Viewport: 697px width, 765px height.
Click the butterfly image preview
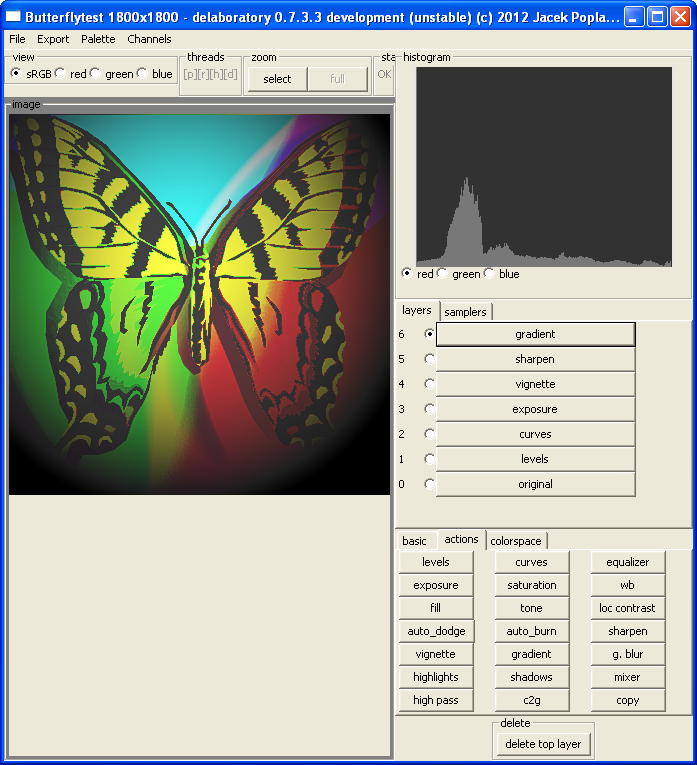click(x=199, y=304)
